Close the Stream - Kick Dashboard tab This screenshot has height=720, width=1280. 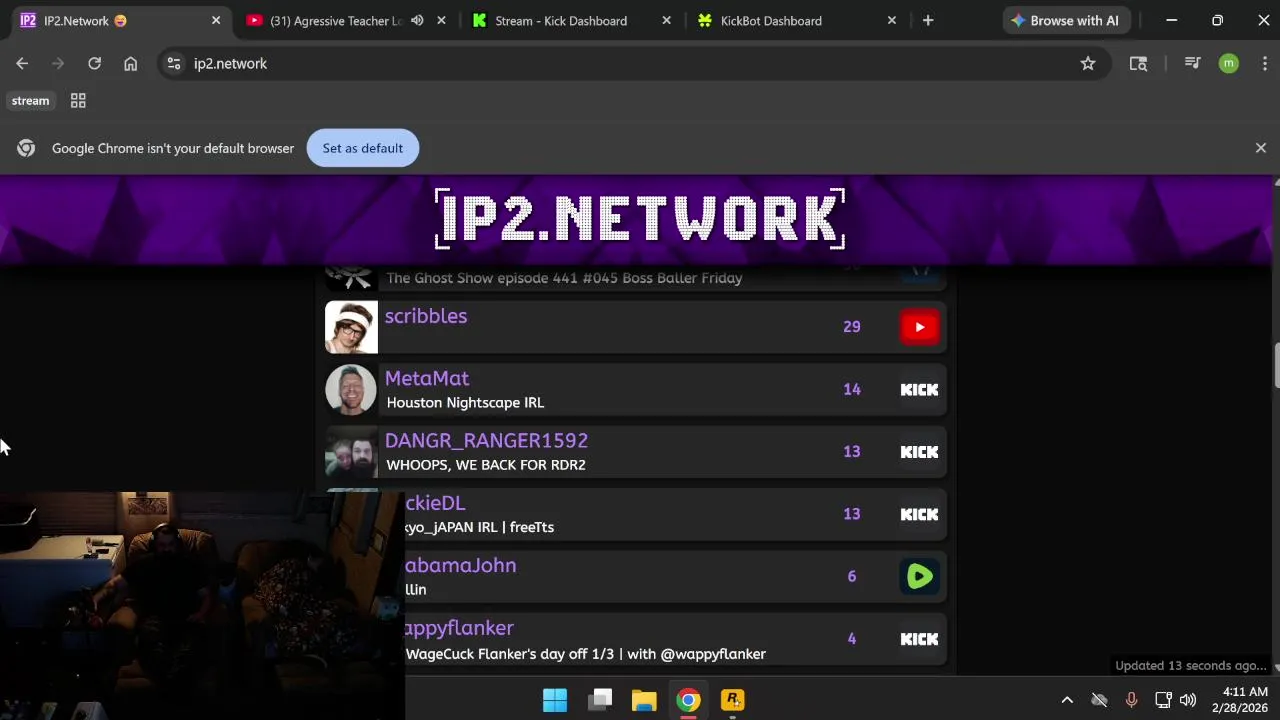coord(667,20)
